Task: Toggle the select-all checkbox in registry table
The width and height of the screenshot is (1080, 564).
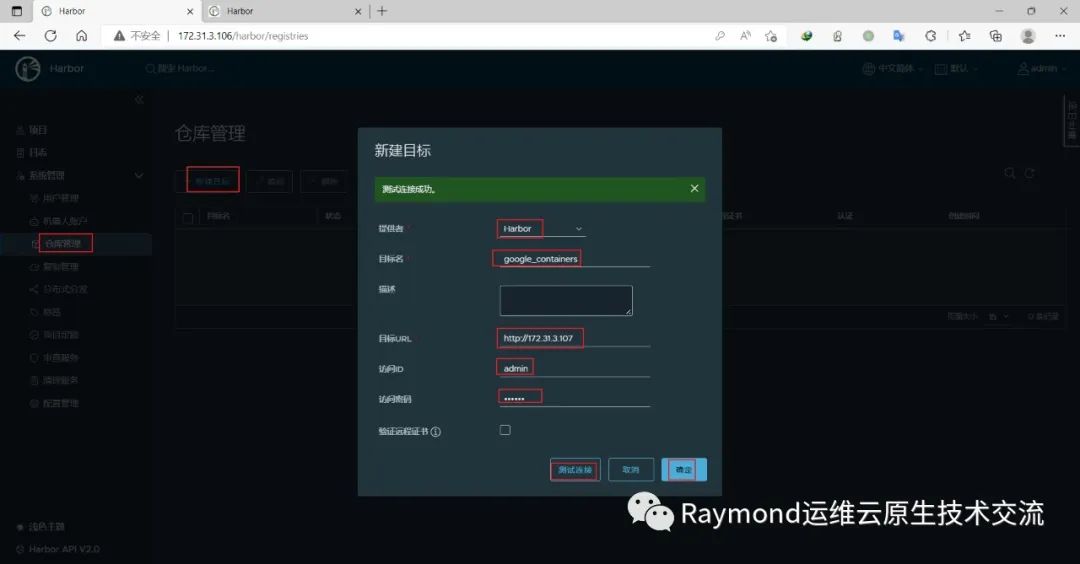Action: pyautogui.click(x=188, y=218)
